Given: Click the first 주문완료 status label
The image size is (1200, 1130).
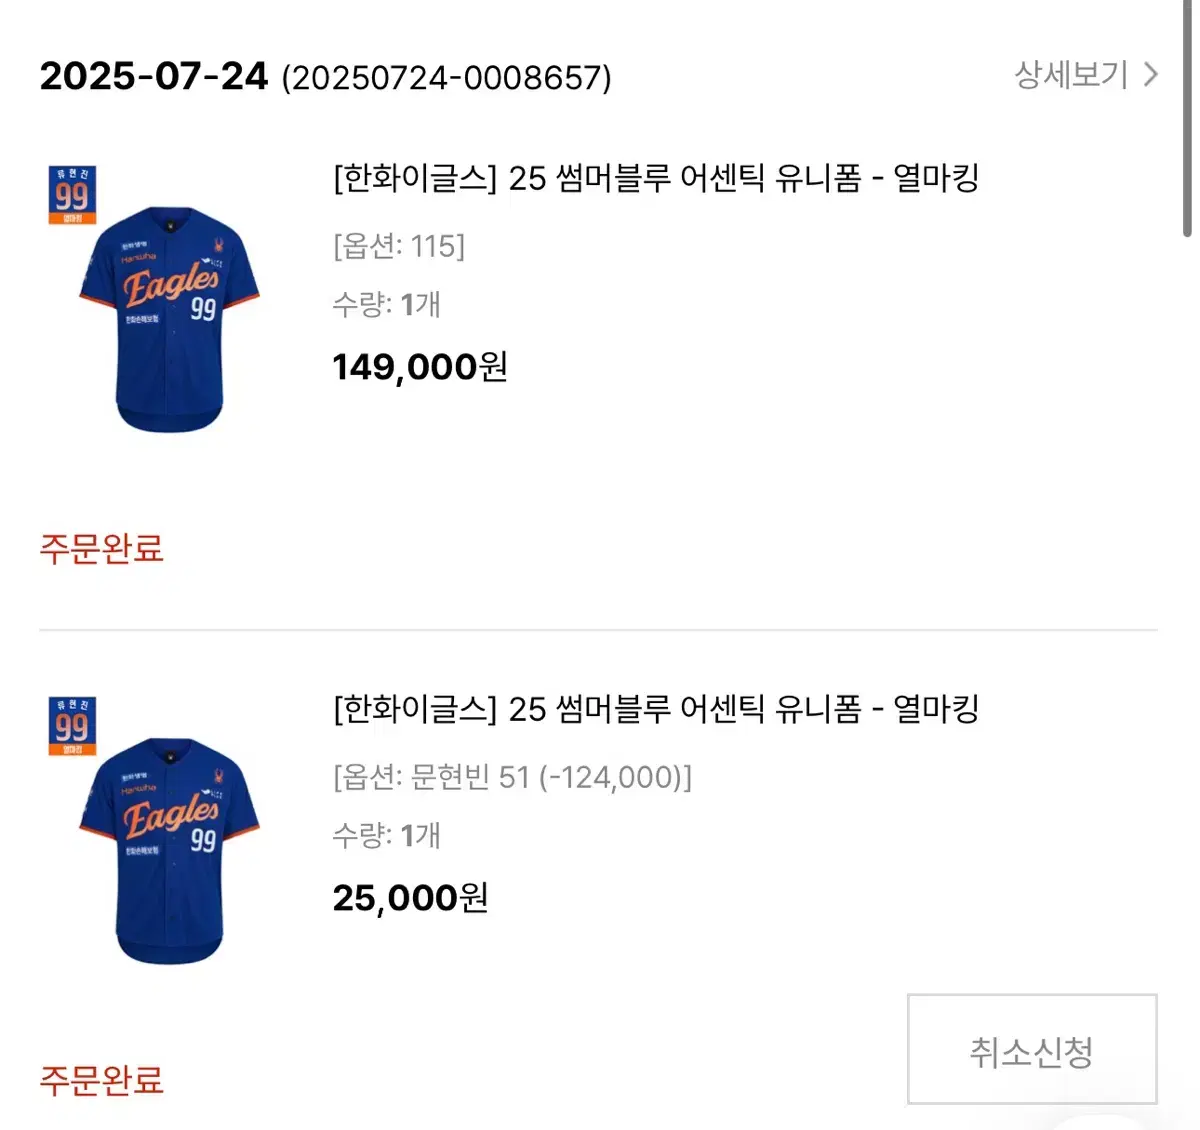Looking at the screenshot, I should point(102,550).
